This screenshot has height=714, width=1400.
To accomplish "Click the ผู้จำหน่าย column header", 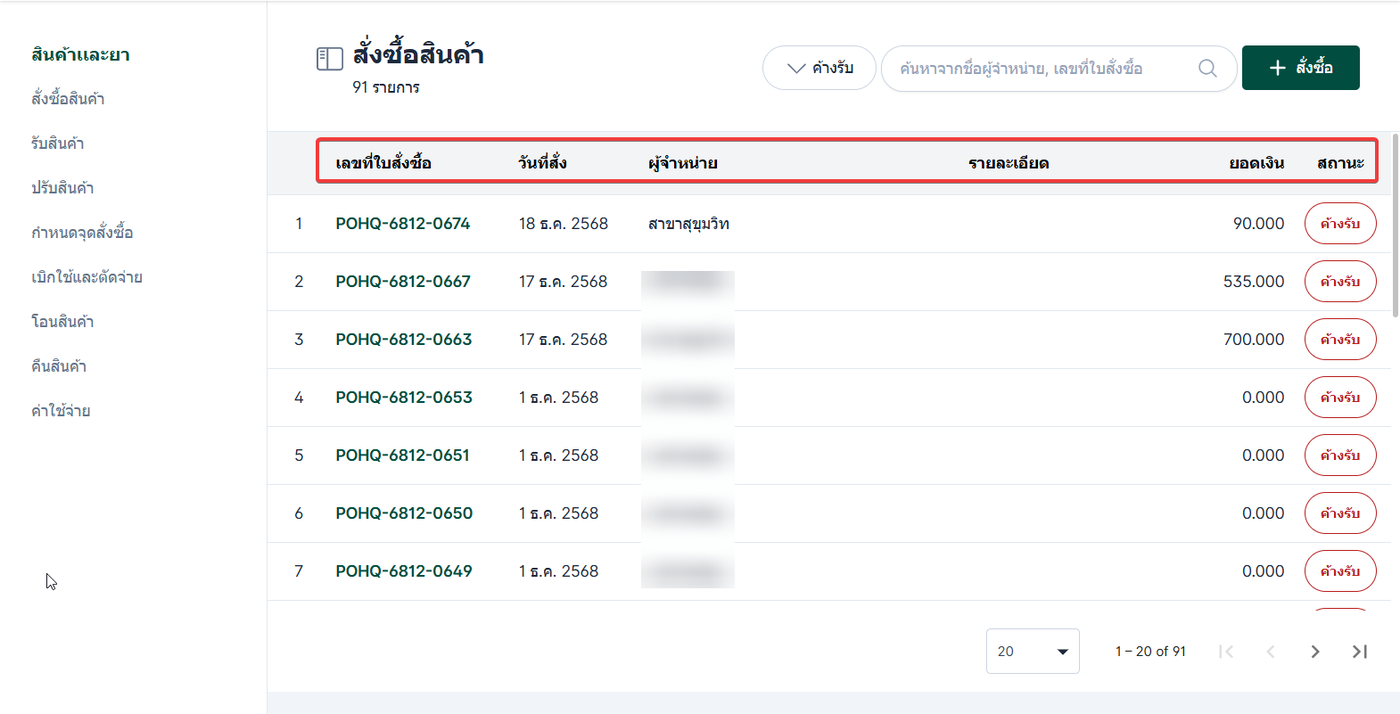I will [x=683, y=162].
